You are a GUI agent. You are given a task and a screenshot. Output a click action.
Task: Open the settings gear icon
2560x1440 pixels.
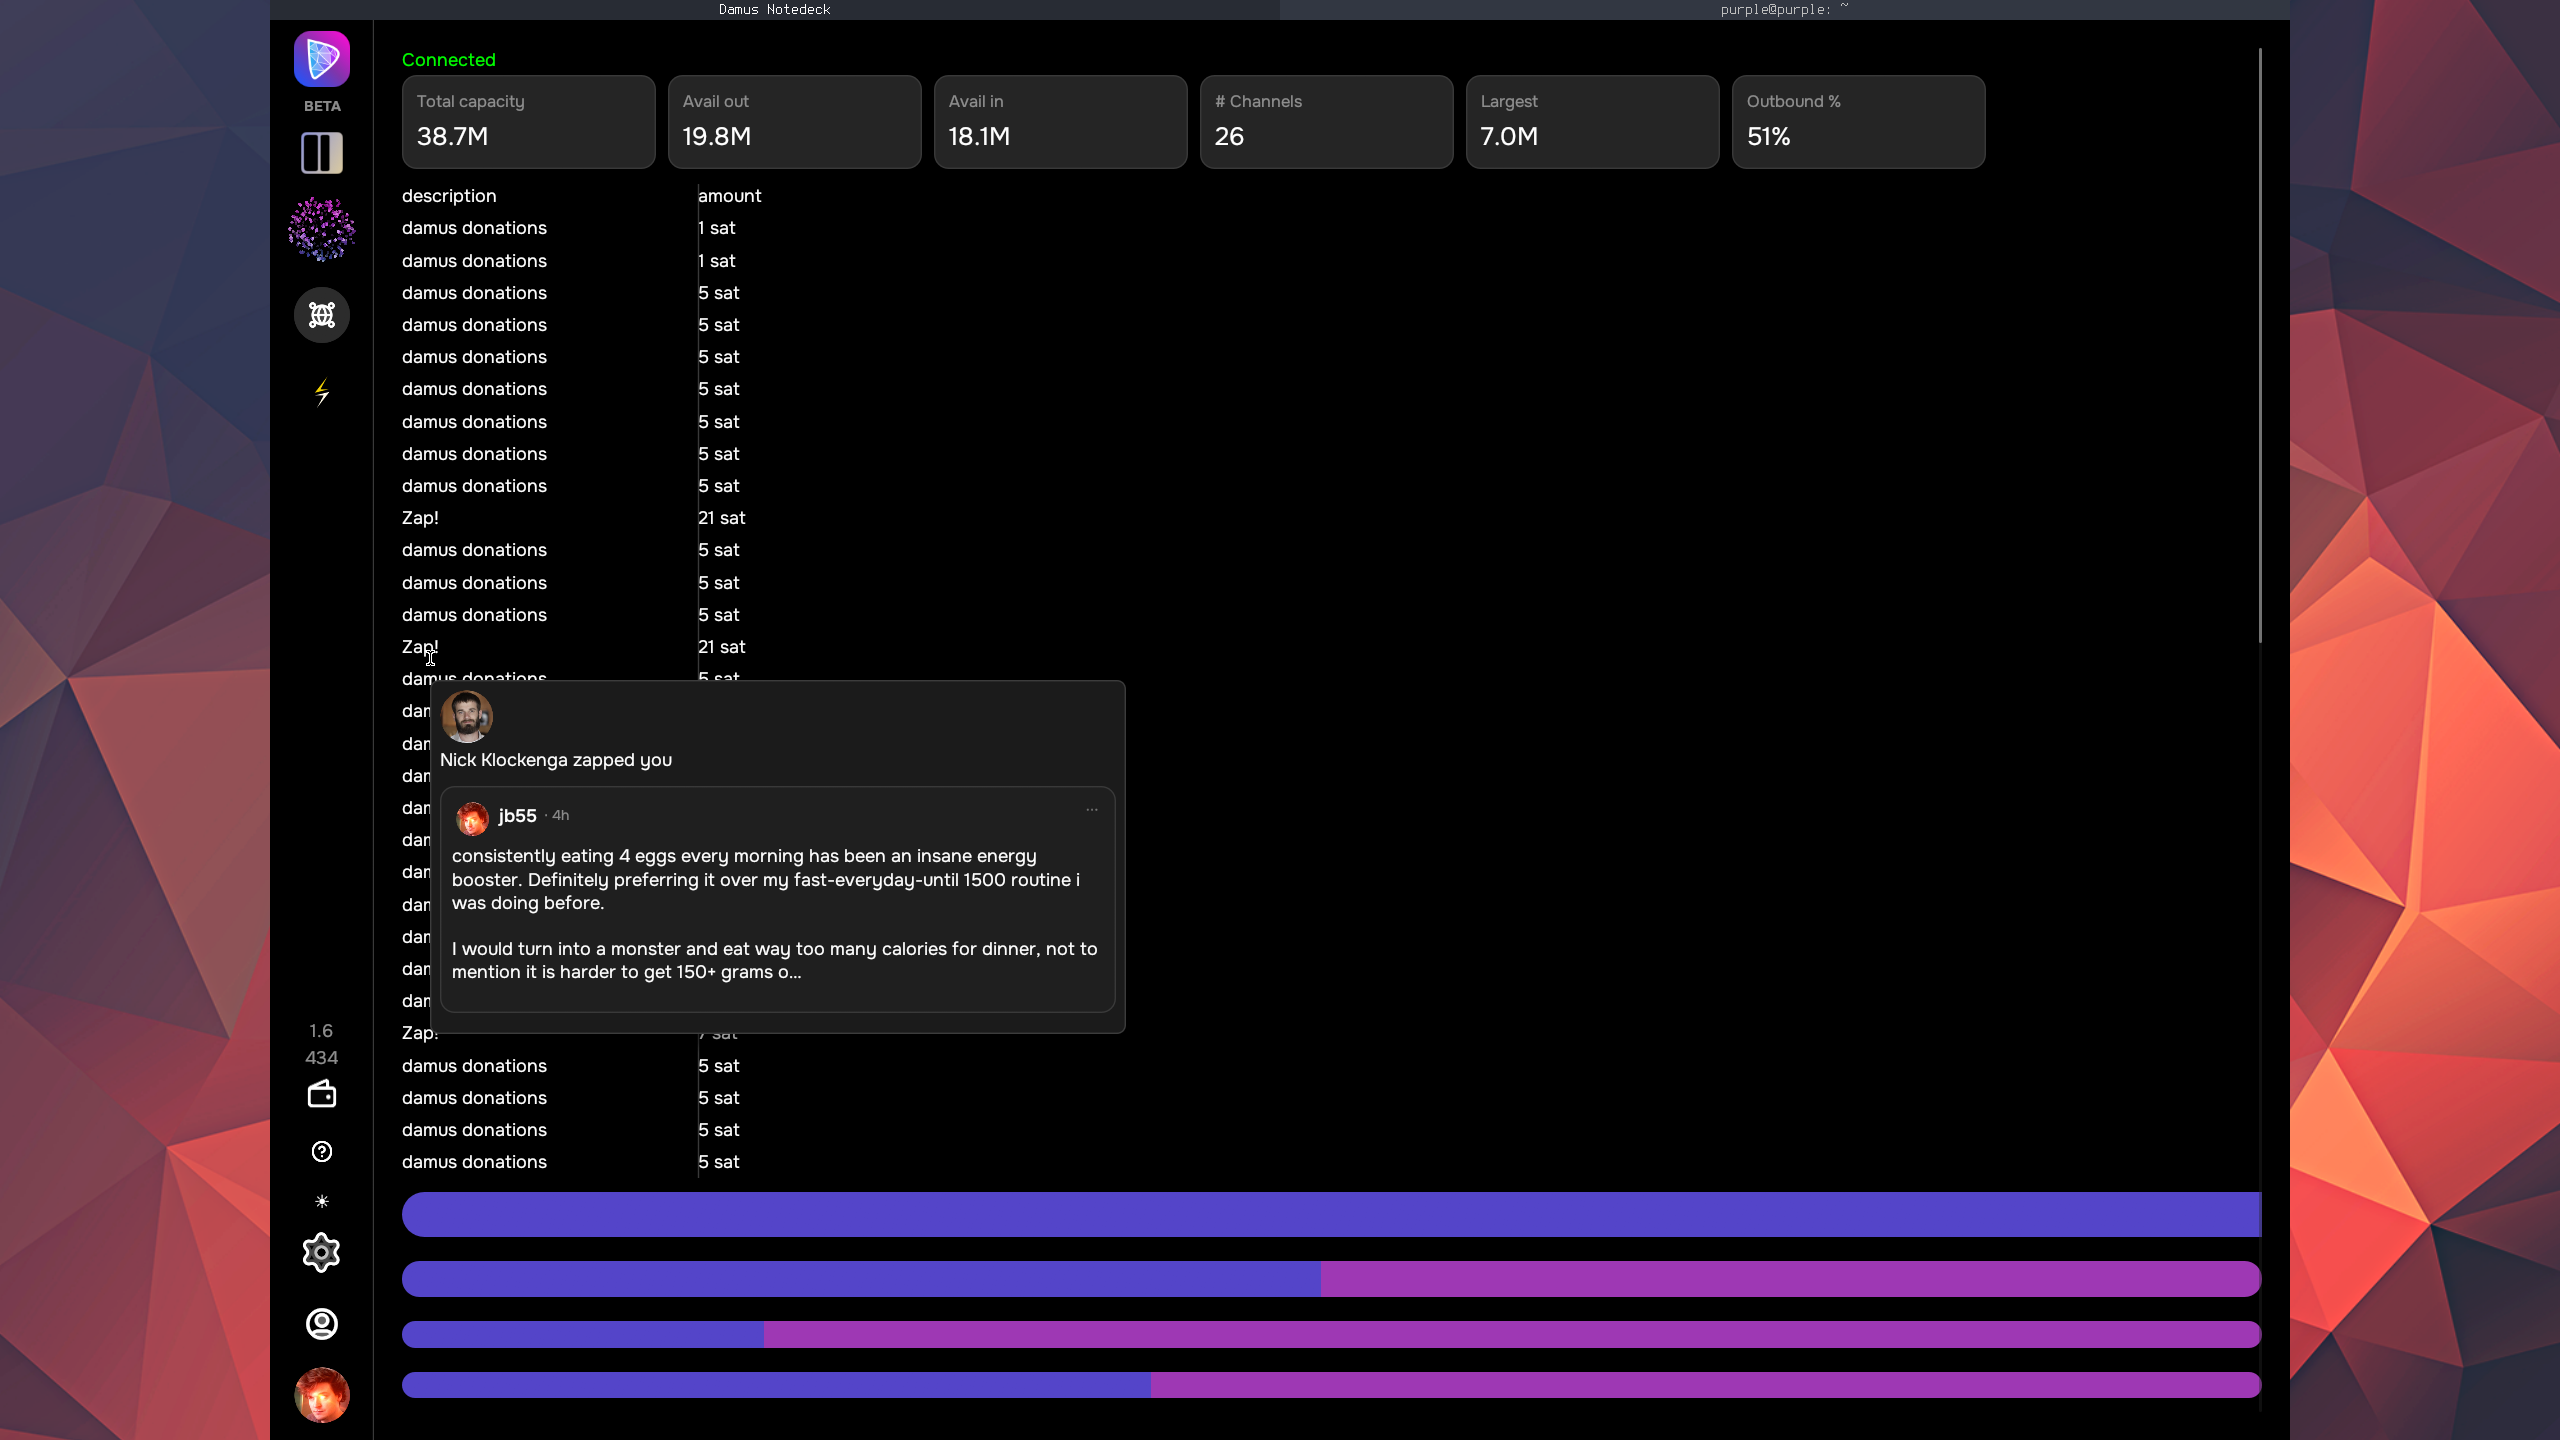[322, 1253]
